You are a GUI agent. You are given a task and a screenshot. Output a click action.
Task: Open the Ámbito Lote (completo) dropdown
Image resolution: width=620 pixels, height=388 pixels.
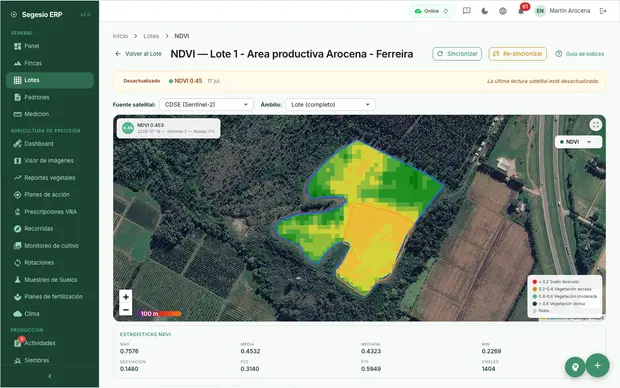331,104
